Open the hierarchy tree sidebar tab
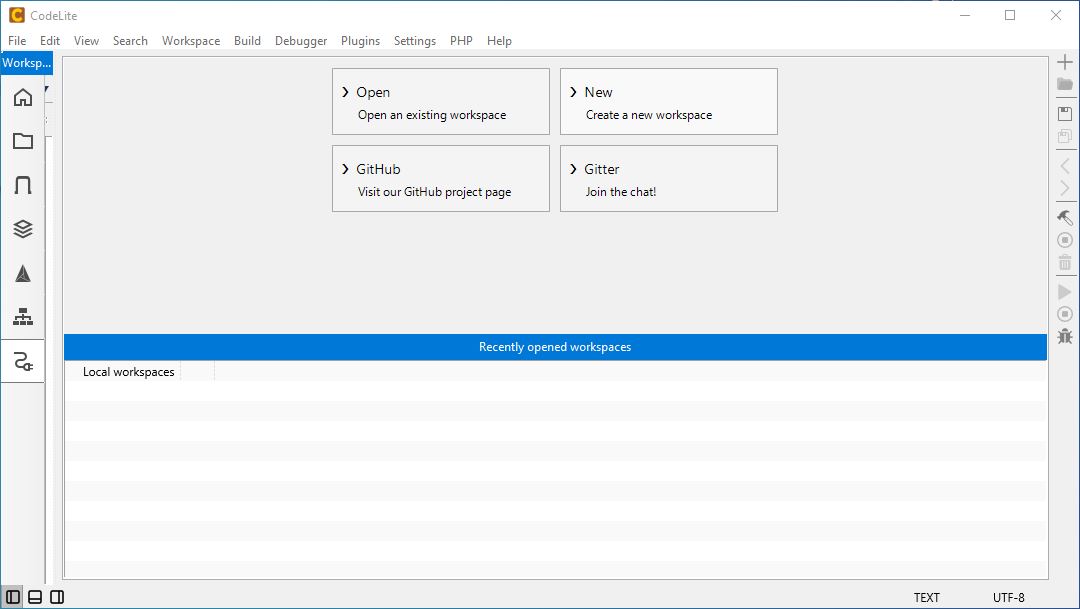This screenshot has height=609, width=1080. pyautogui.click(x=23, y=317)
